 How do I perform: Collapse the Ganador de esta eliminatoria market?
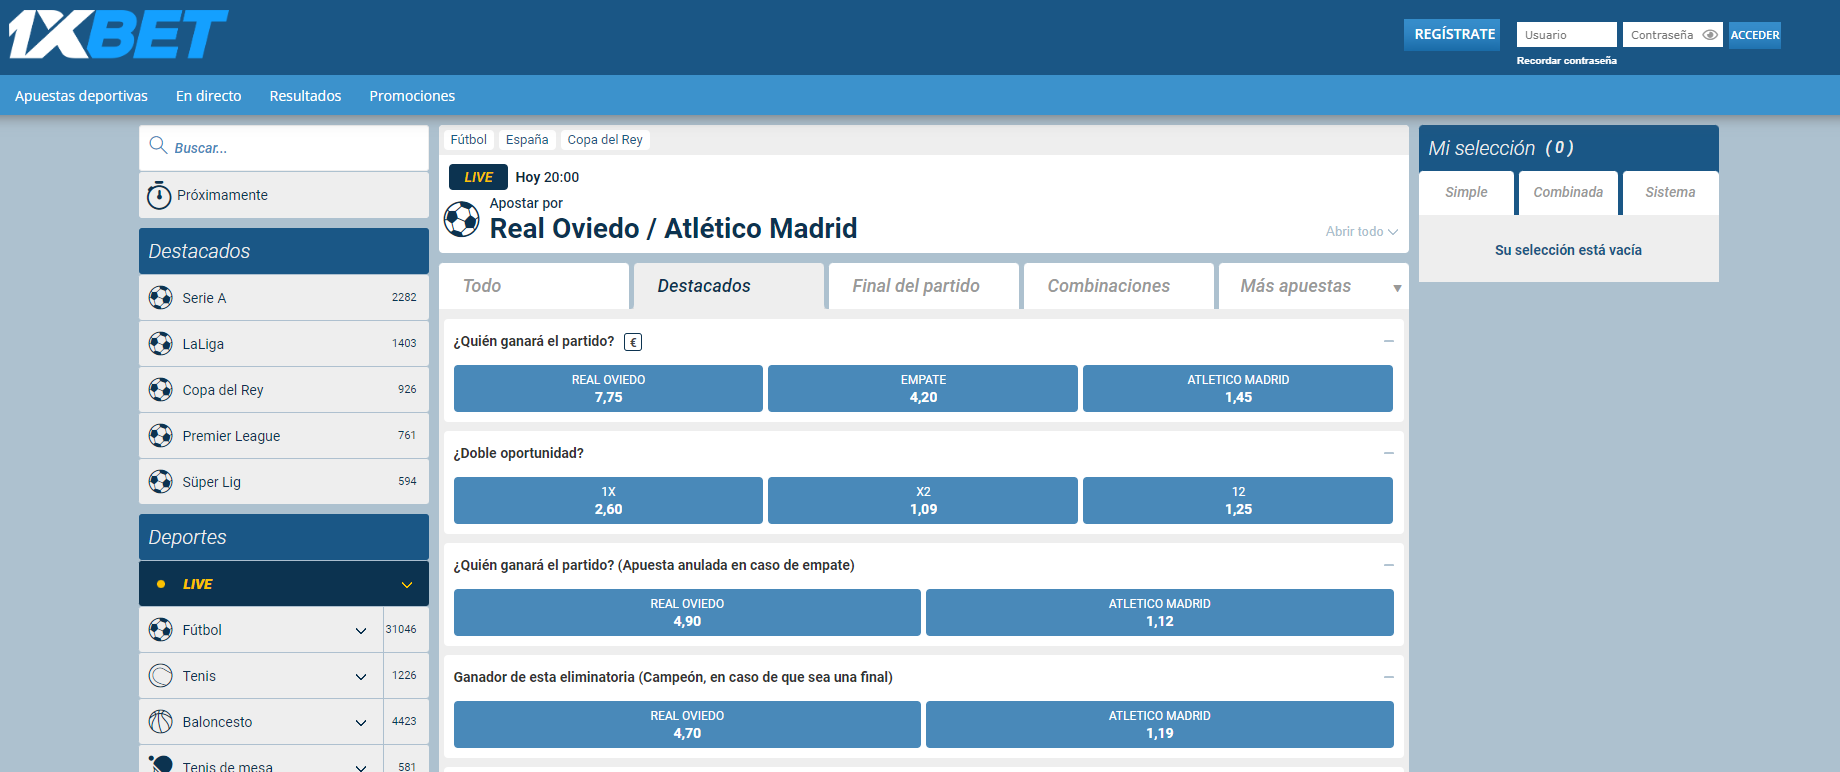(x=1389, y=677)
